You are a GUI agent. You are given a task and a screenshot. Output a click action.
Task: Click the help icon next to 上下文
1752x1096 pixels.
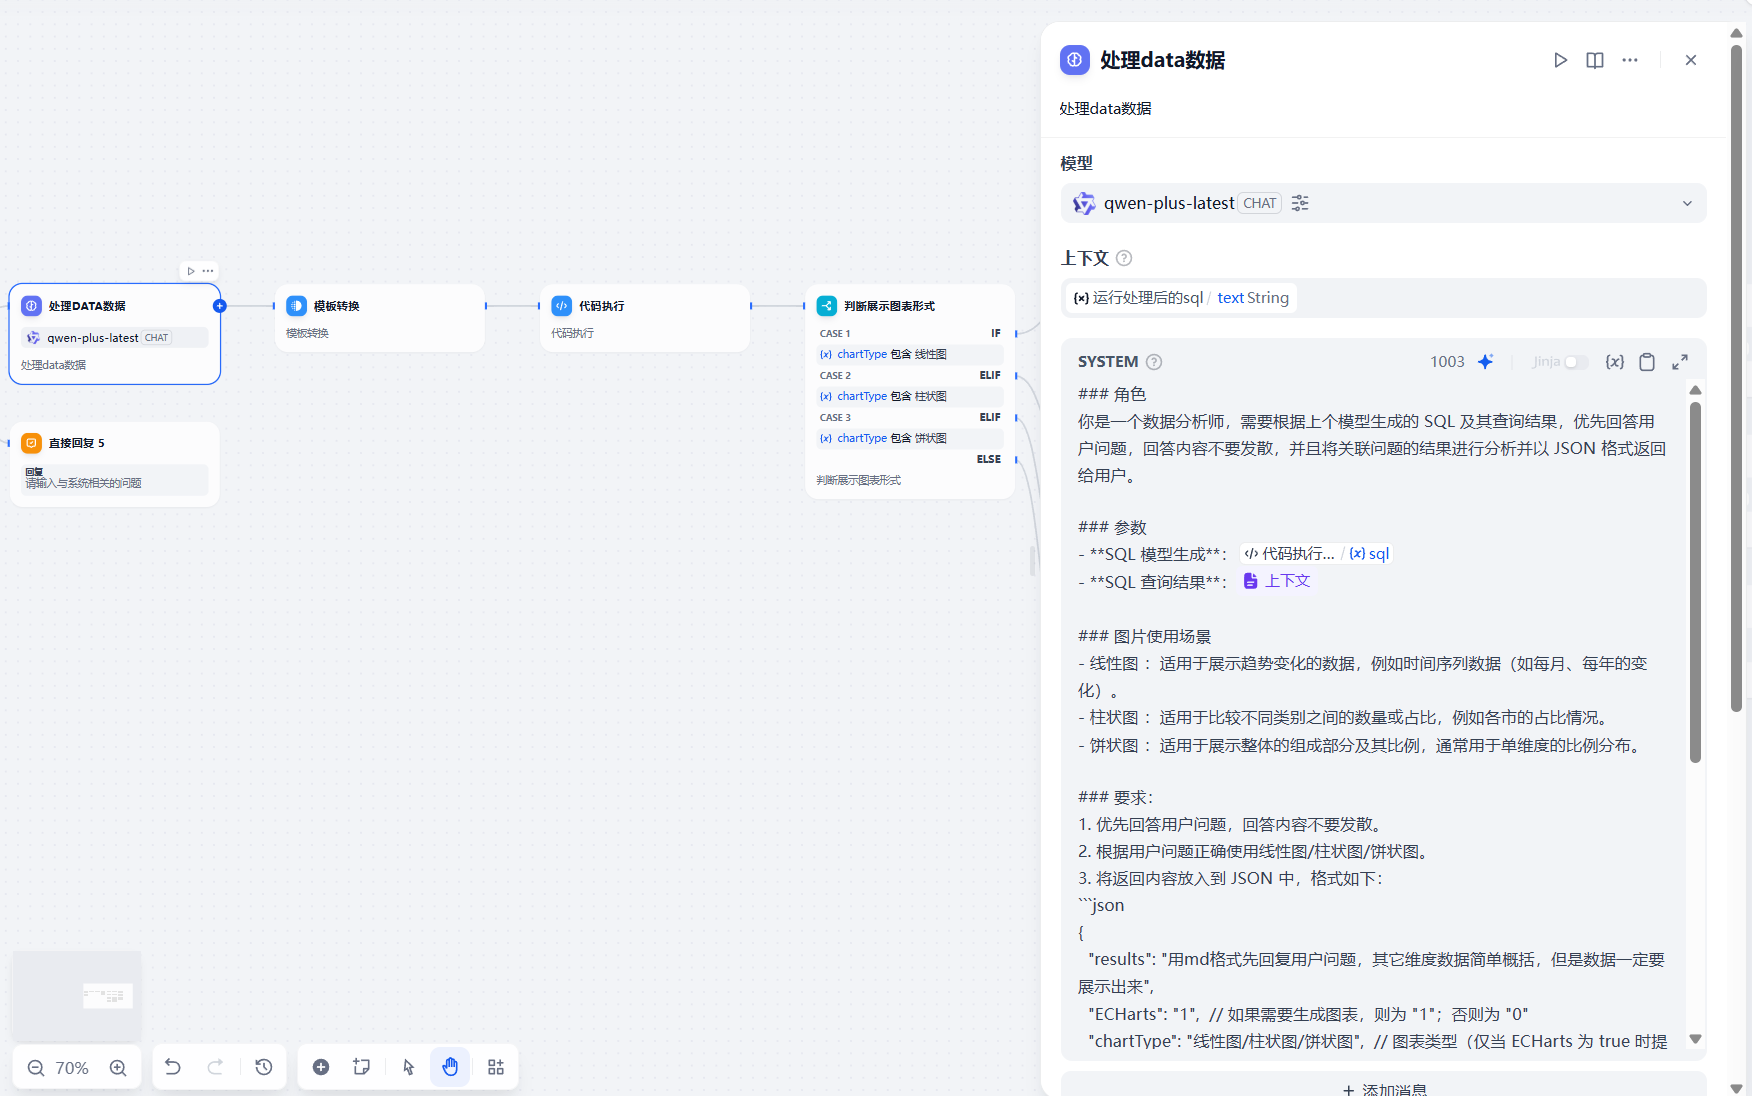tap(1124, 258)
